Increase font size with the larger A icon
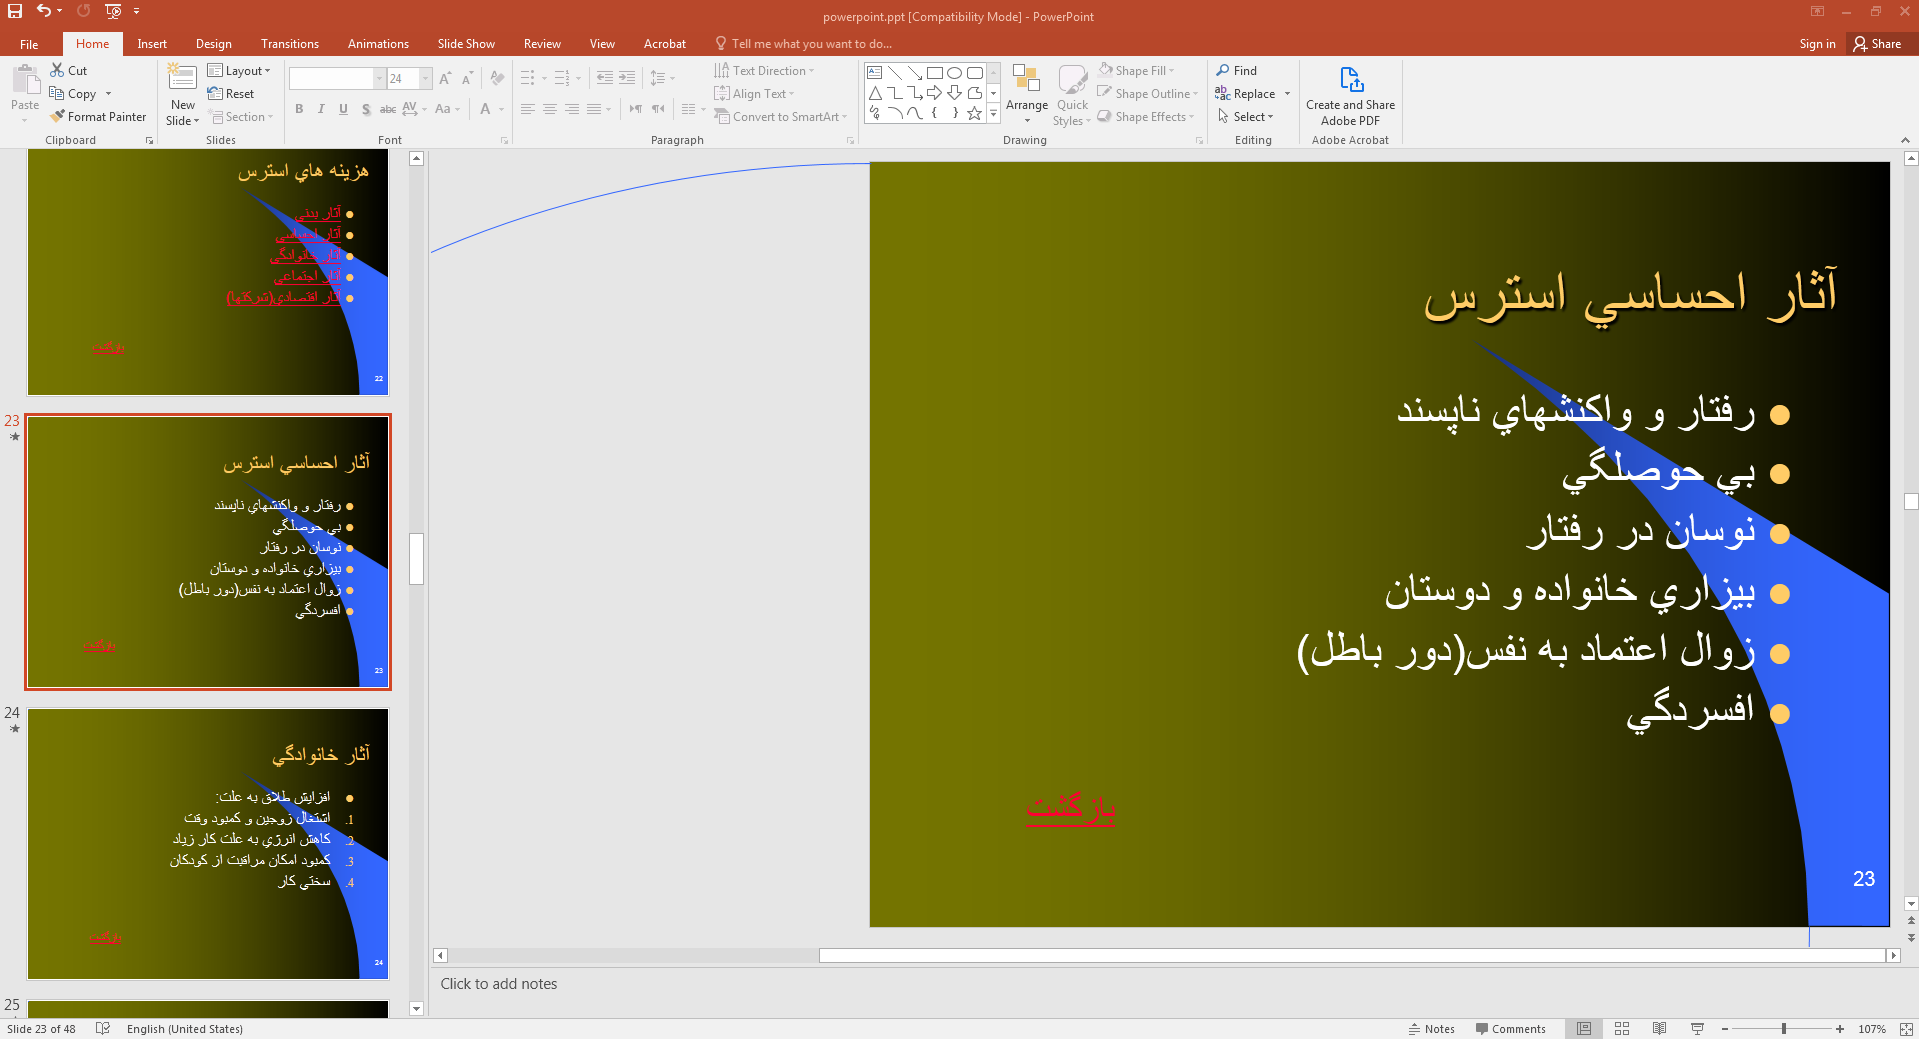The width and height of the screenshot is (1919, 1039). point(445,78)
